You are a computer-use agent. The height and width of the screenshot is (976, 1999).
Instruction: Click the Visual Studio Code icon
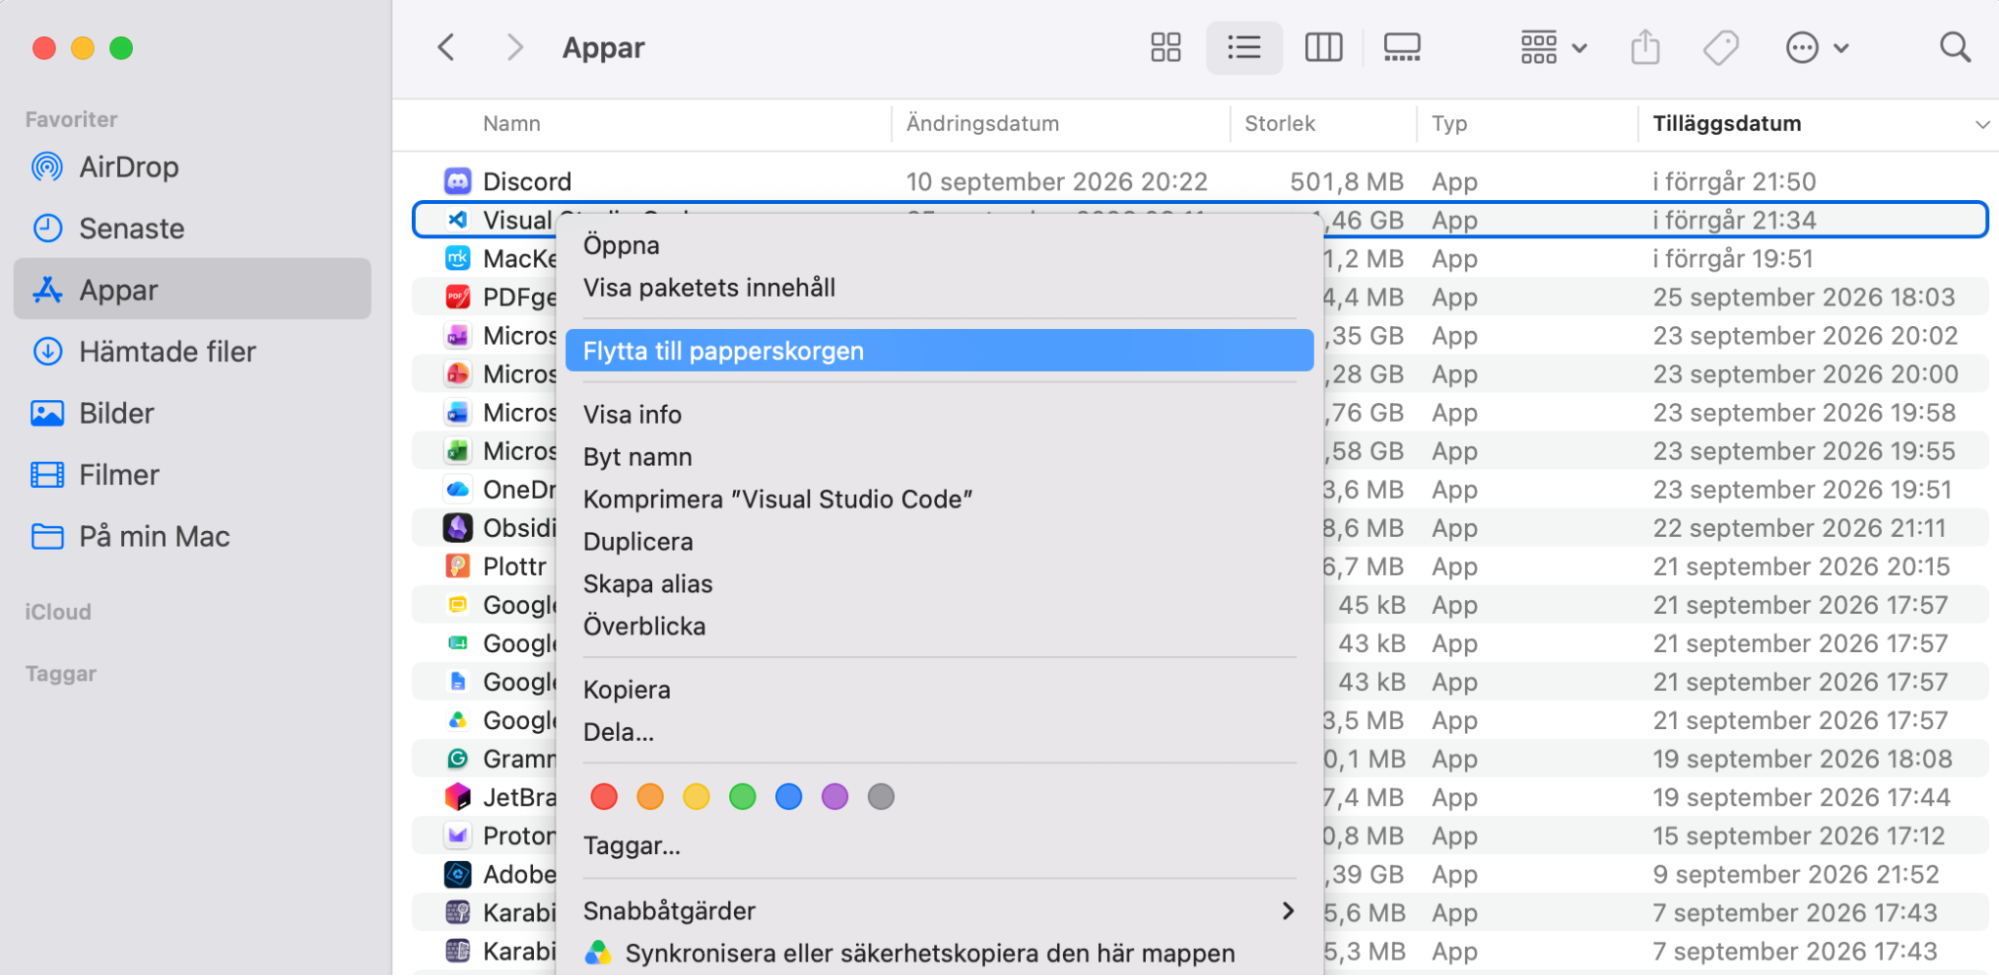click(x=457, y=220)
